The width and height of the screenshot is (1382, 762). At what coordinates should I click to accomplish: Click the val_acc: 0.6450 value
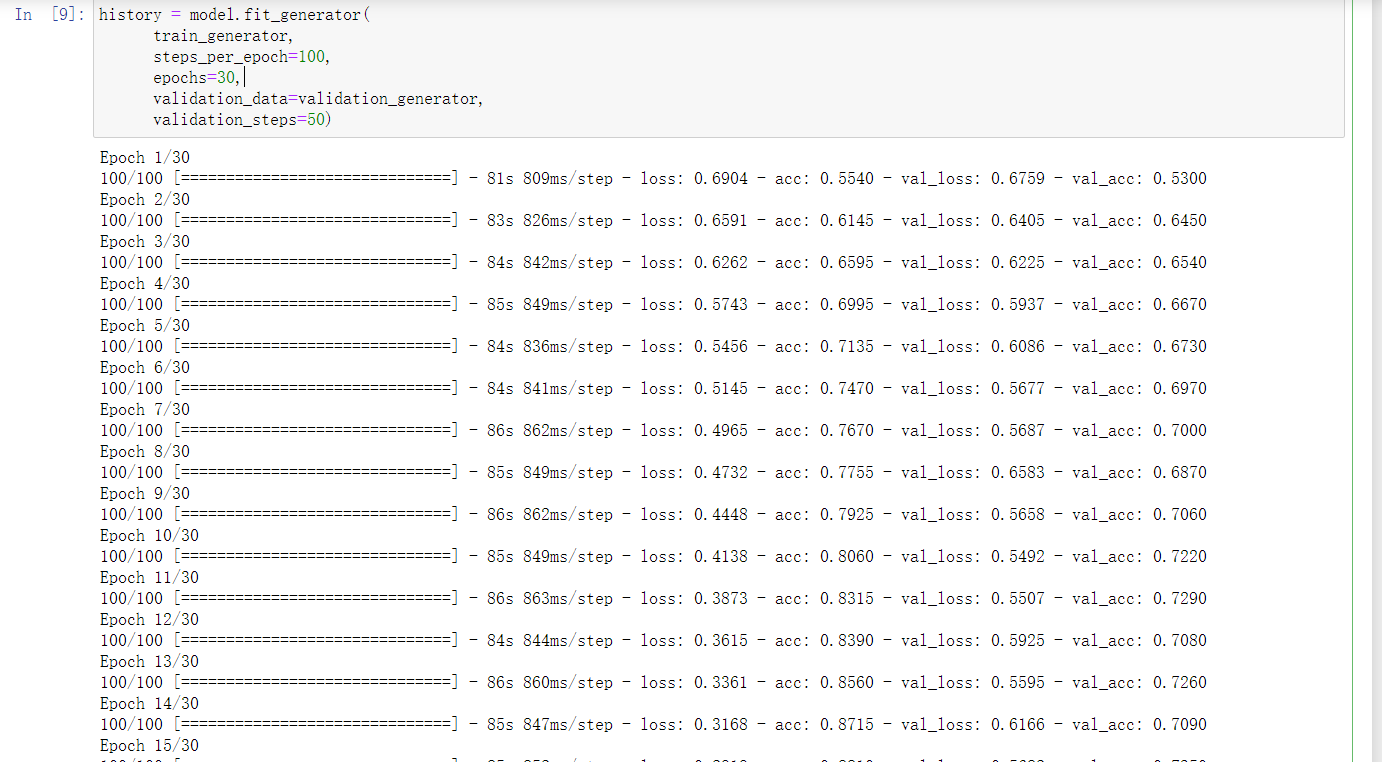[1139, 221]
